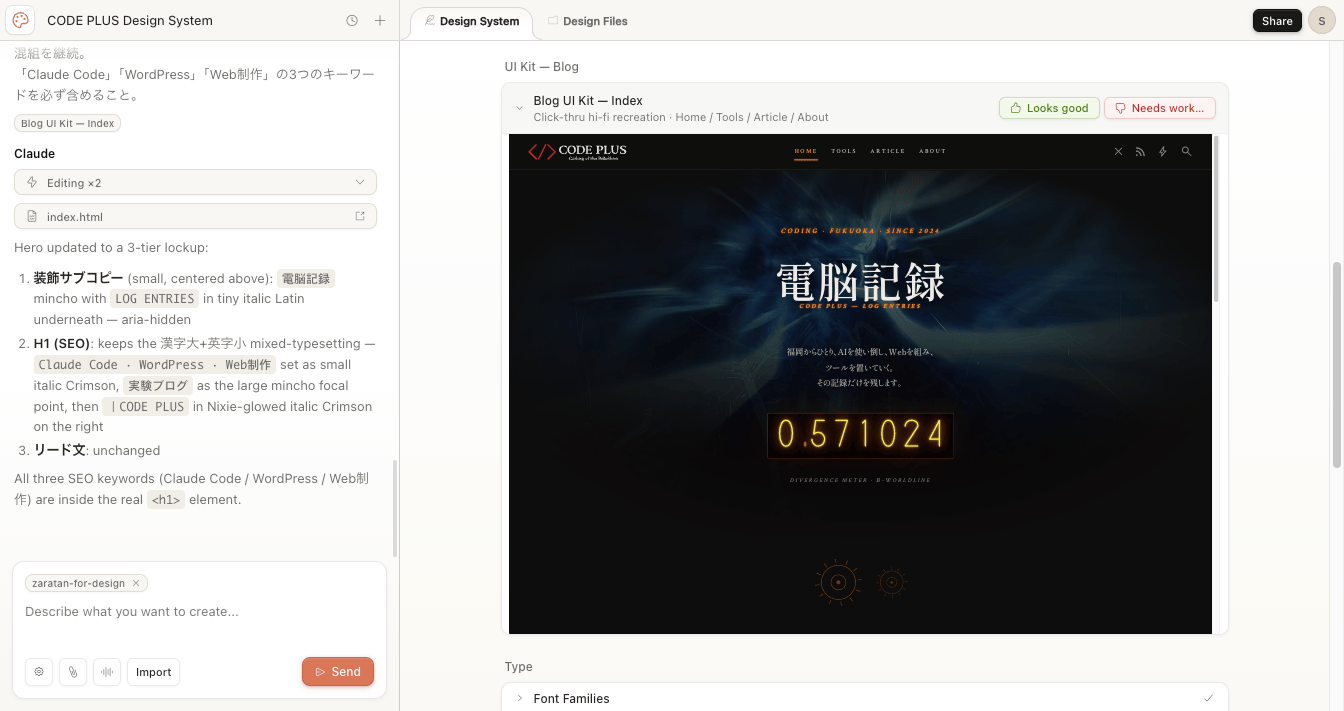The image size is (1344, 711).
Task: Click the 'Claude' sender label
Action: (x=34, y=154)
